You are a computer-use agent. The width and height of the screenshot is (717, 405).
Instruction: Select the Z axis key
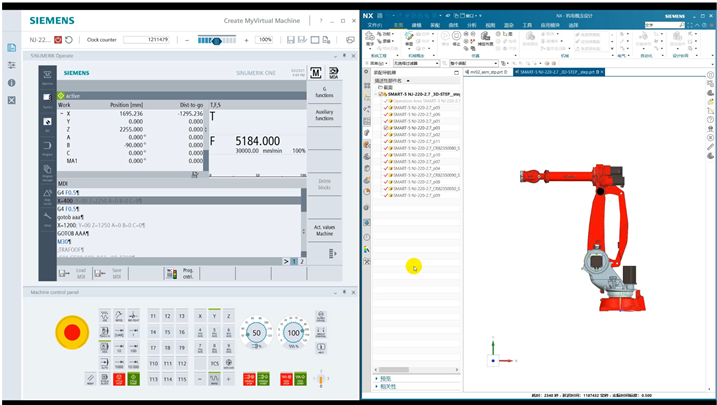tap(229, 316)
